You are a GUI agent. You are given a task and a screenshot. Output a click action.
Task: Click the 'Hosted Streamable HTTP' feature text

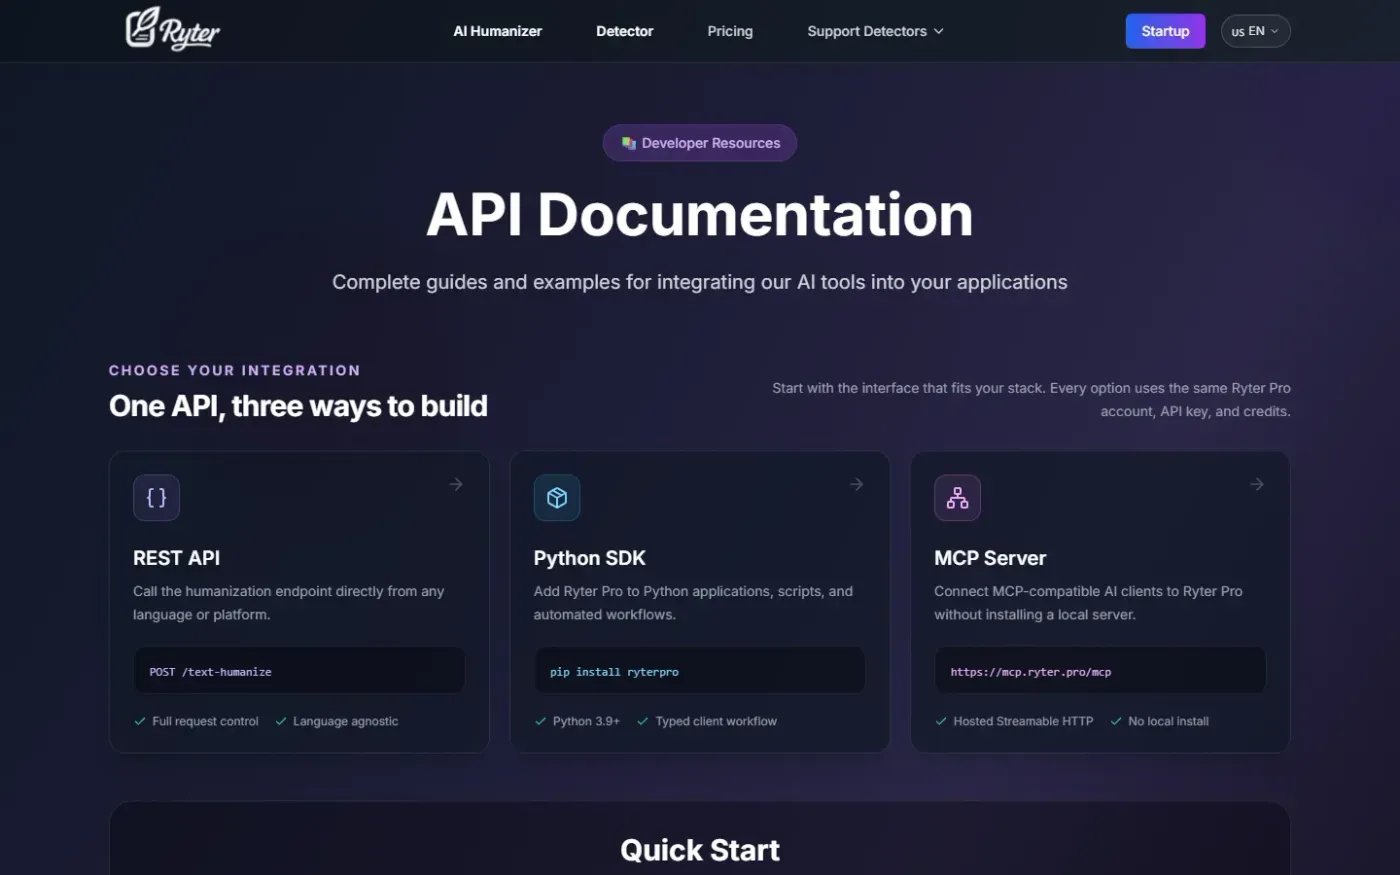point(1023,721)
